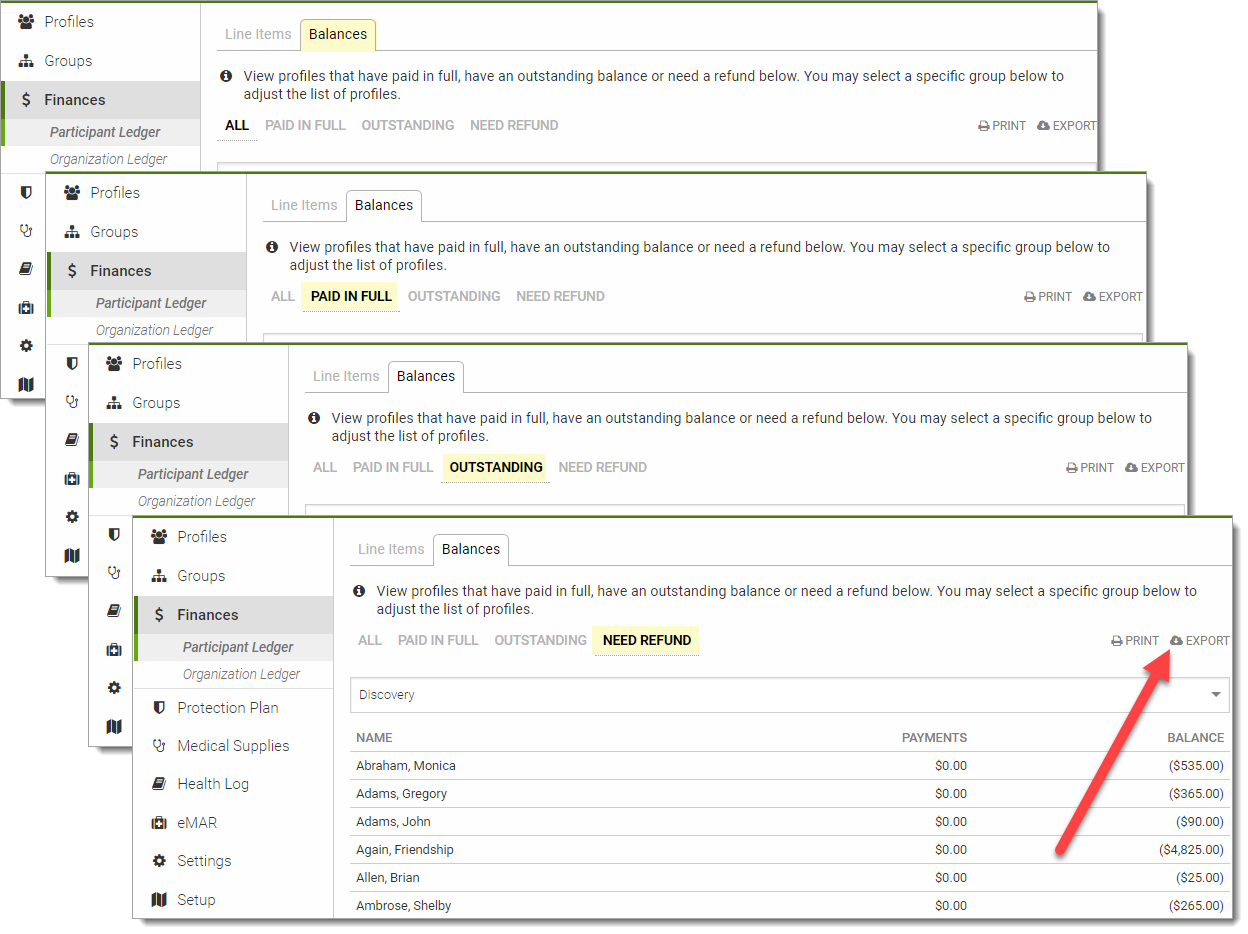
Task: Click the Print icon above the Discovery dropdown
Action: [x=1117, y=641]
